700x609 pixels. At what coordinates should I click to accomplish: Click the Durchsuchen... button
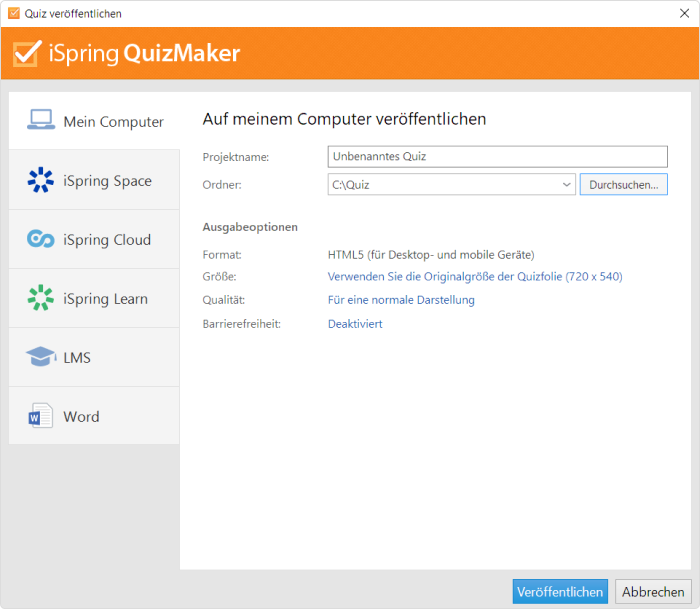(623, 184)
